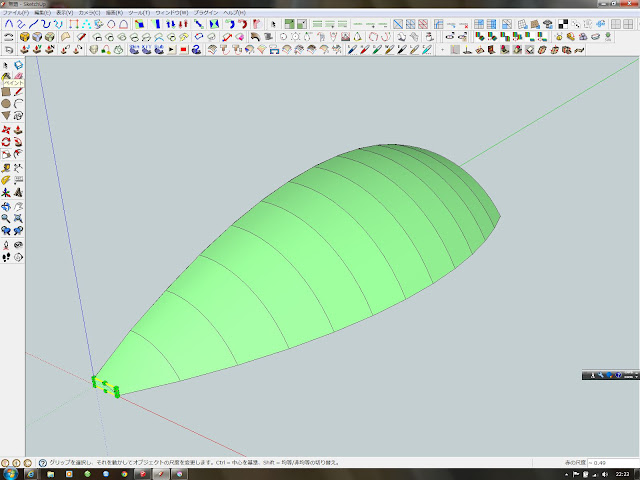
Task: Open the プラグイン menu
Action: [205, 13]
